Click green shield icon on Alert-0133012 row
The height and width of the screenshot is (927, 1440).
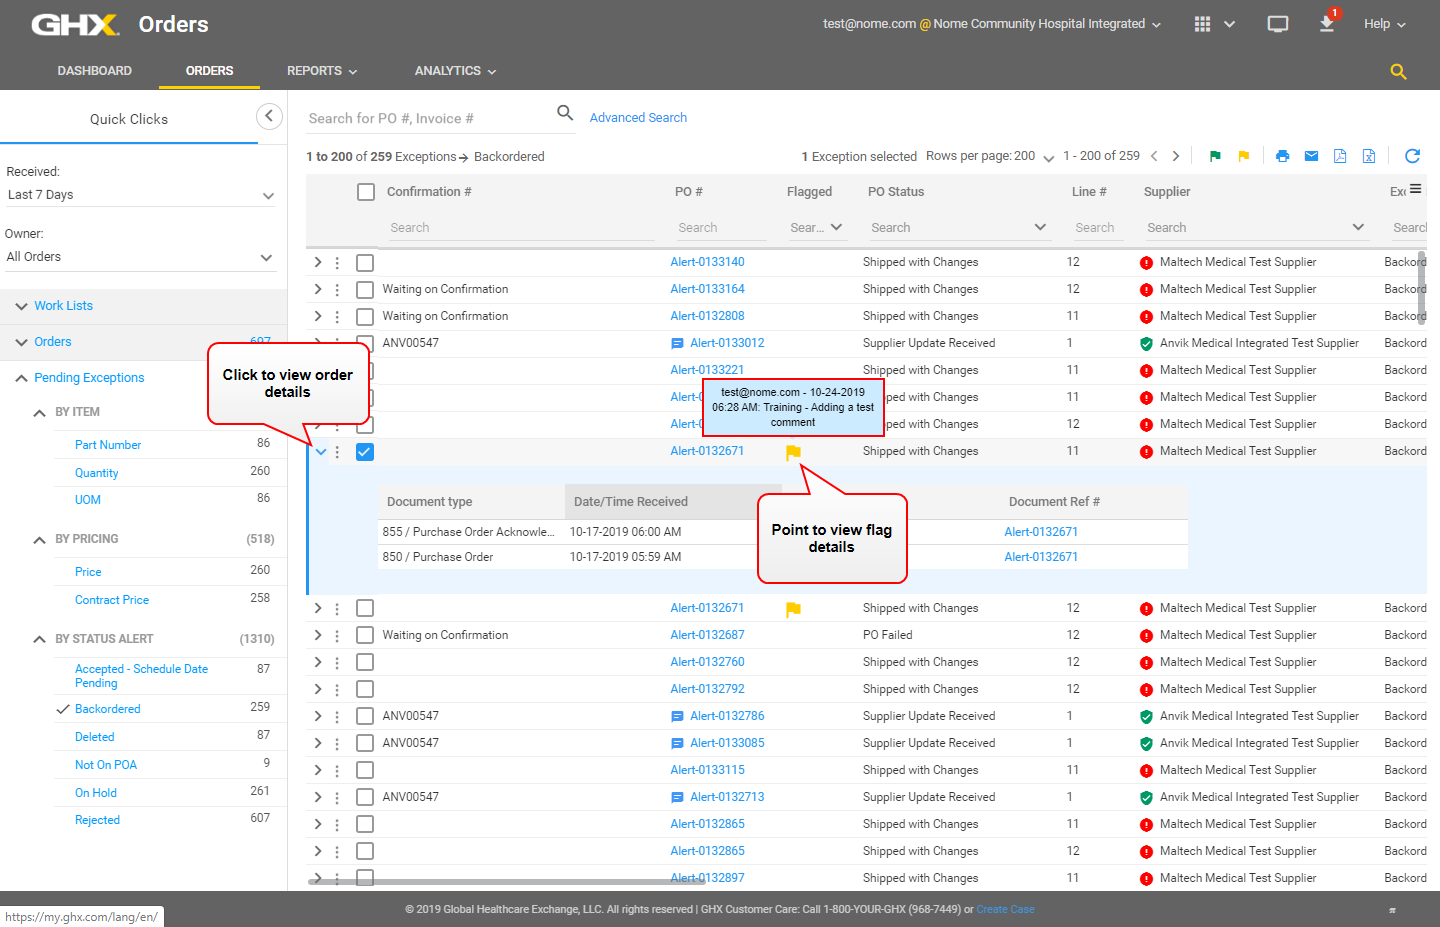tap(1146, 344)
